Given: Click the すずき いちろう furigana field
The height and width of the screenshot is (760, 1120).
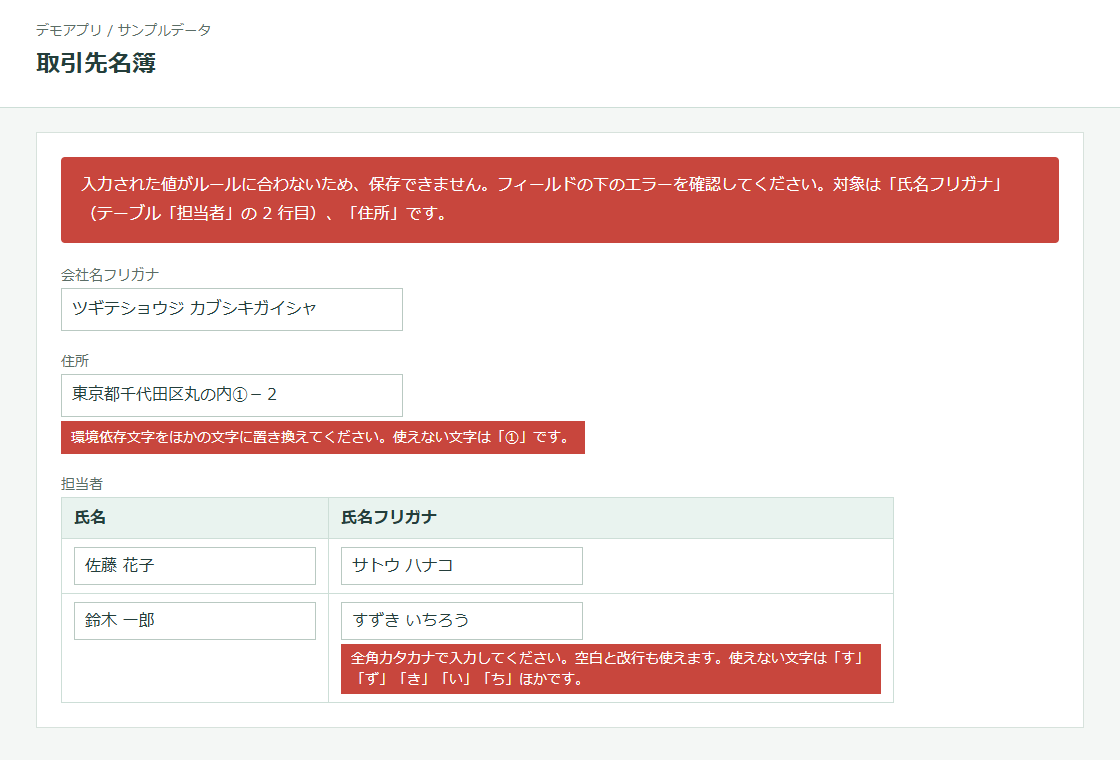Looking at the screenshot, I should 461,621.
